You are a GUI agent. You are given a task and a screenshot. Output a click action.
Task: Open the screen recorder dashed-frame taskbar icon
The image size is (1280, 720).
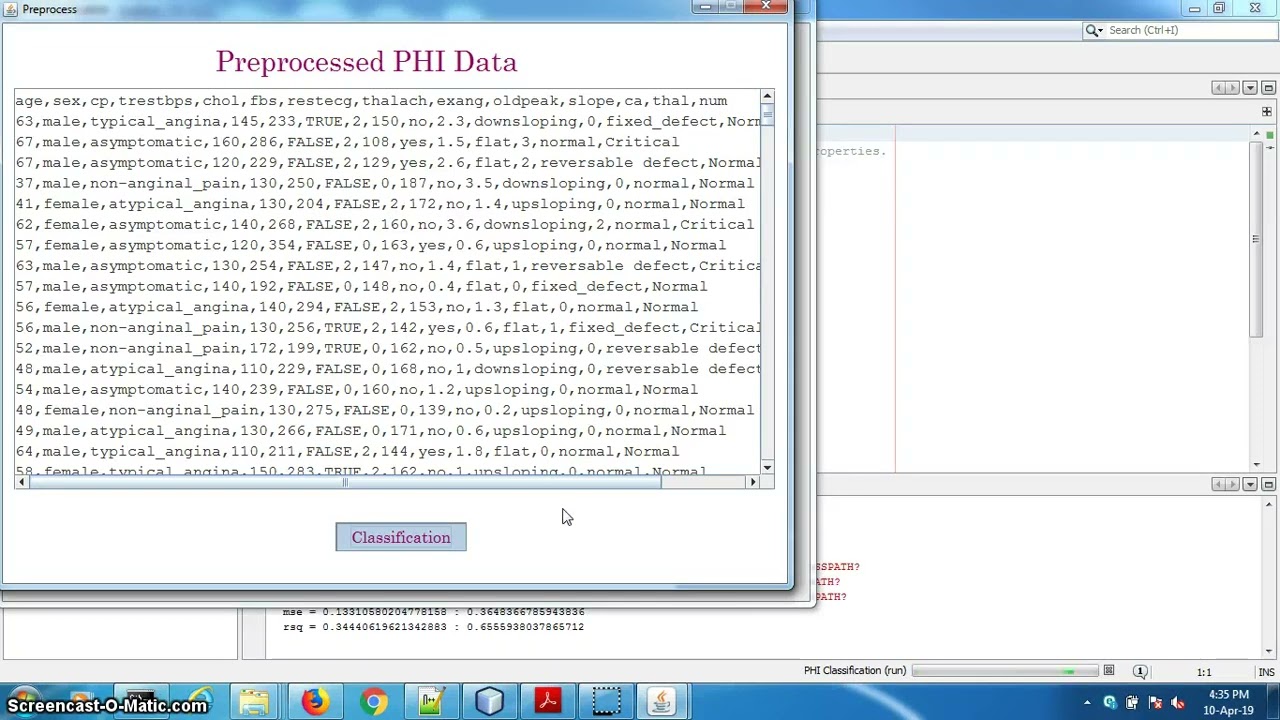(606, 701)
